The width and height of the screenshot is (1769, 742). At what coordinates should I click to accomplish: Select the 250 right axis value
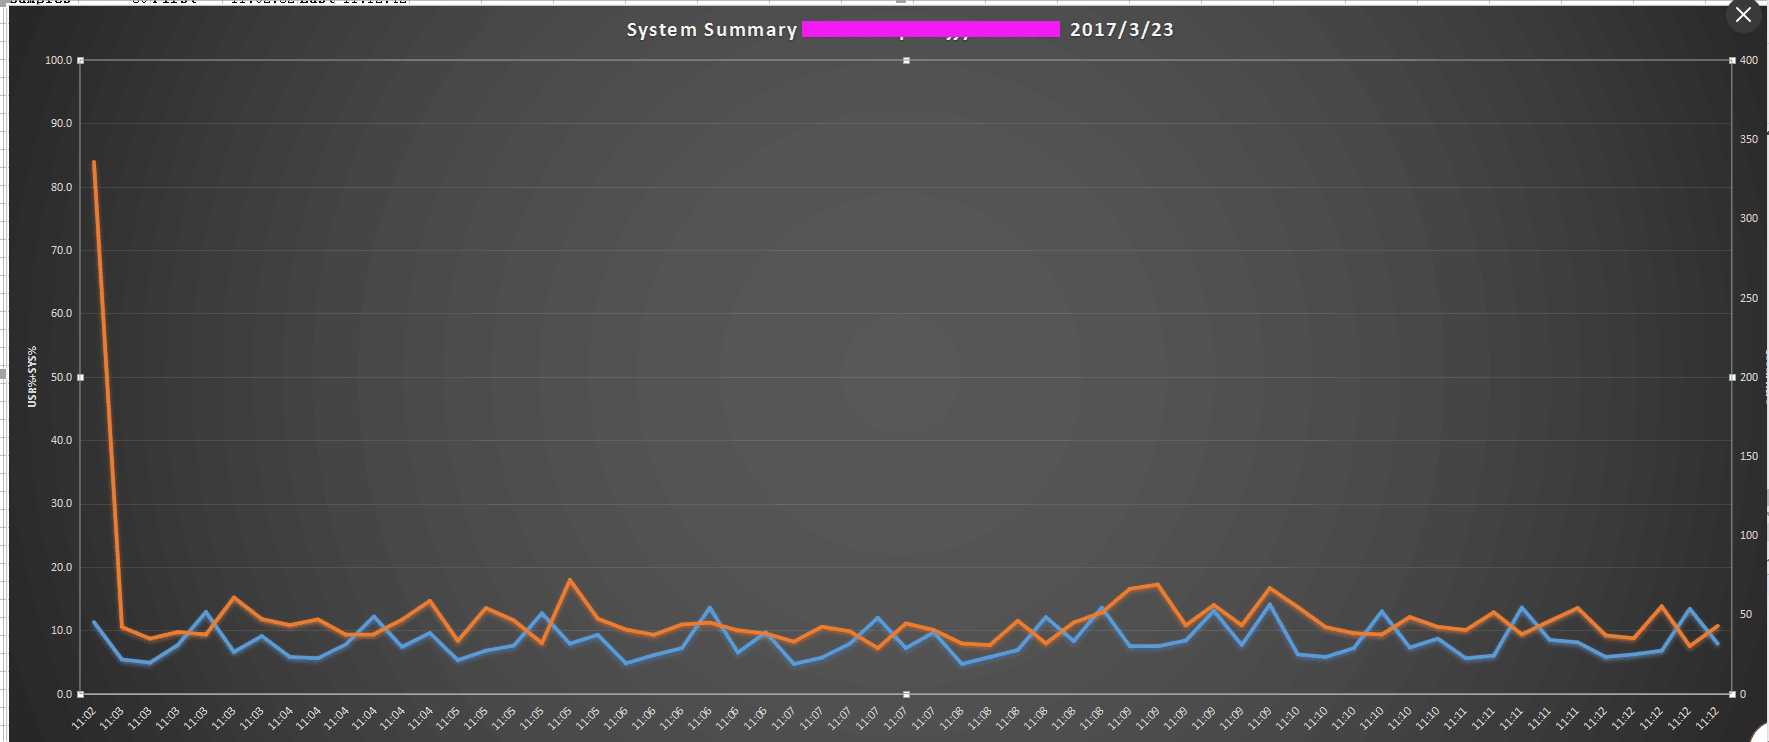coord(1749,298)
